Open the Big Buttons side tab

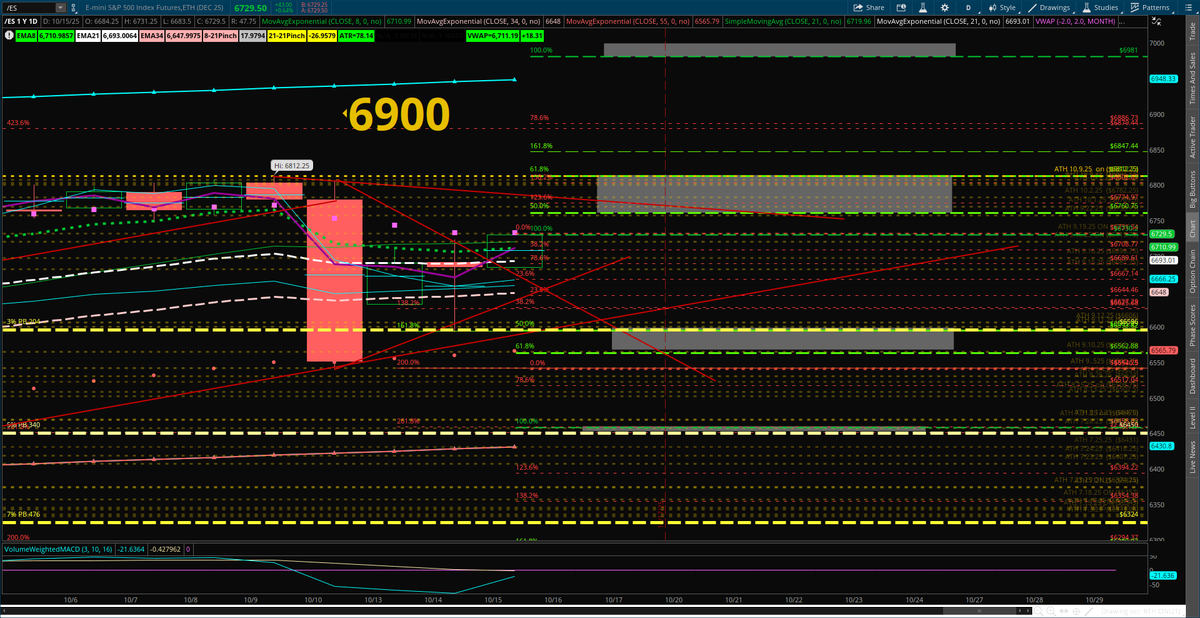point(1192,187)
